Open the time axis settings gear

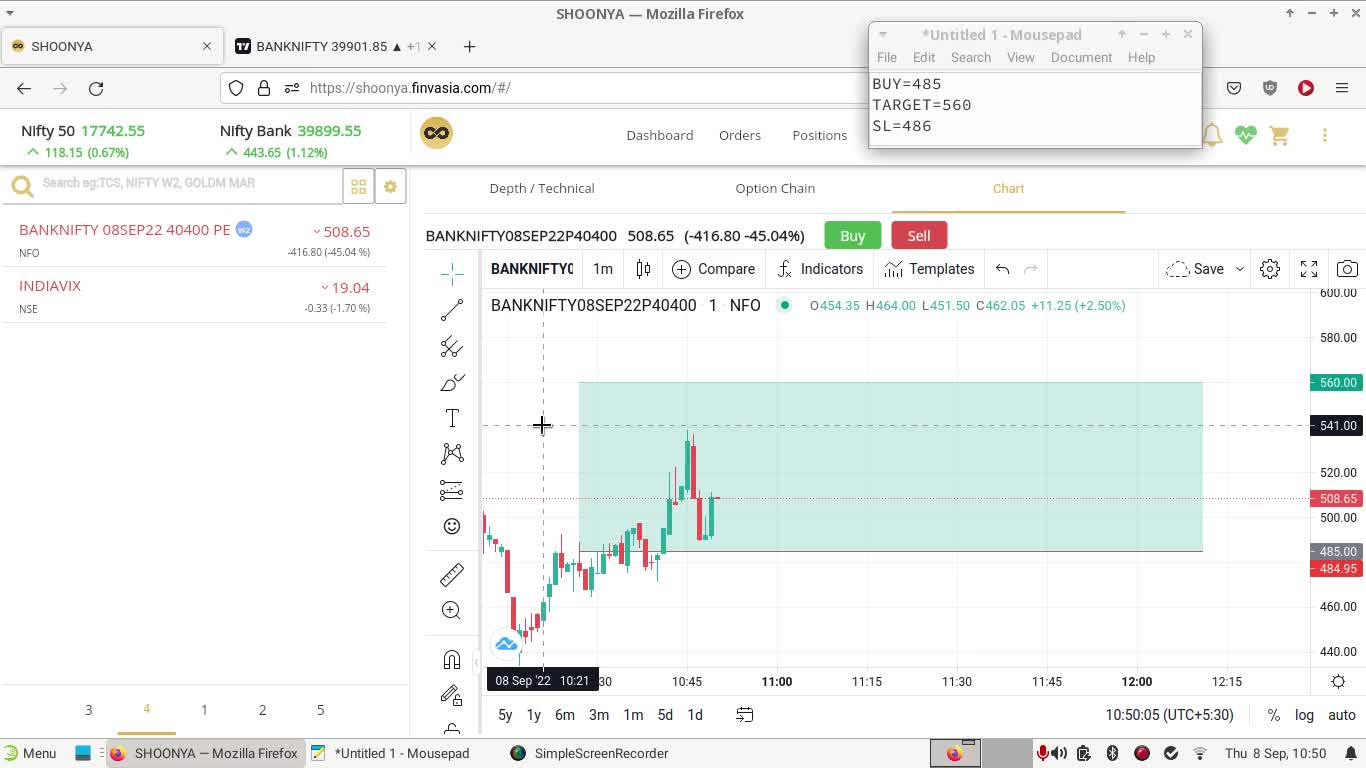[x=1338, y=682]
